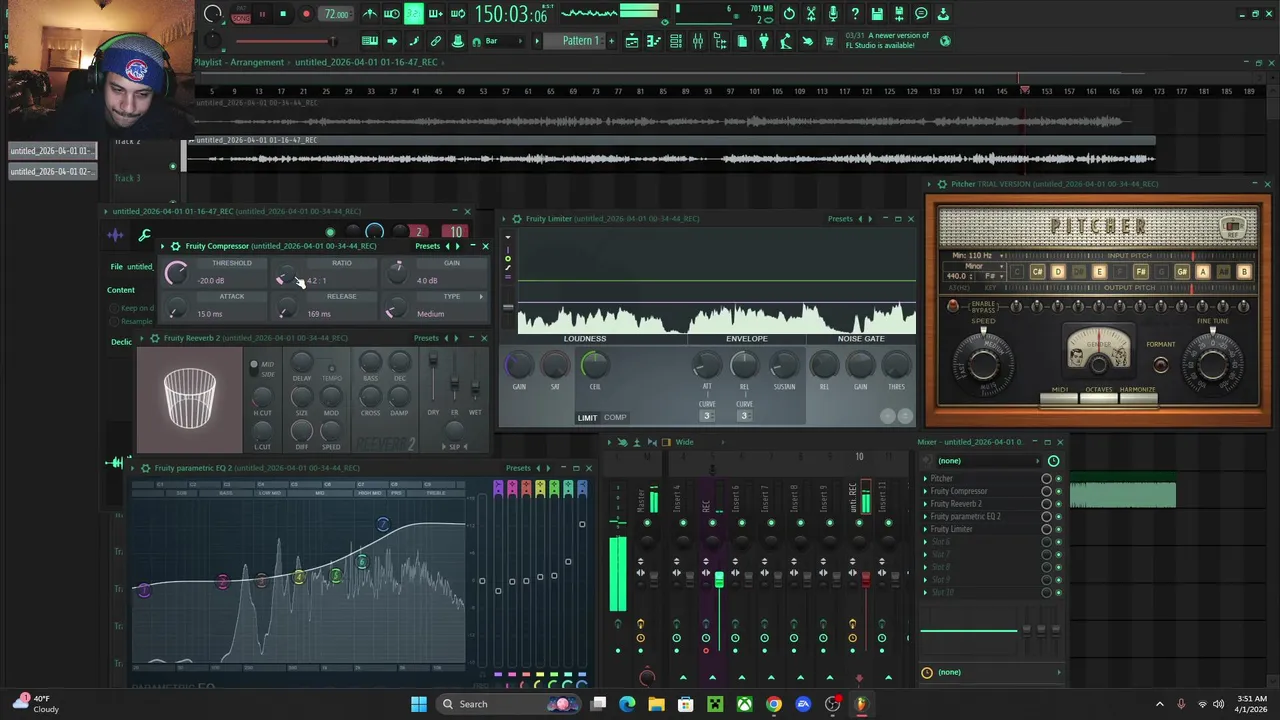Select the Master mixer track

642,500
